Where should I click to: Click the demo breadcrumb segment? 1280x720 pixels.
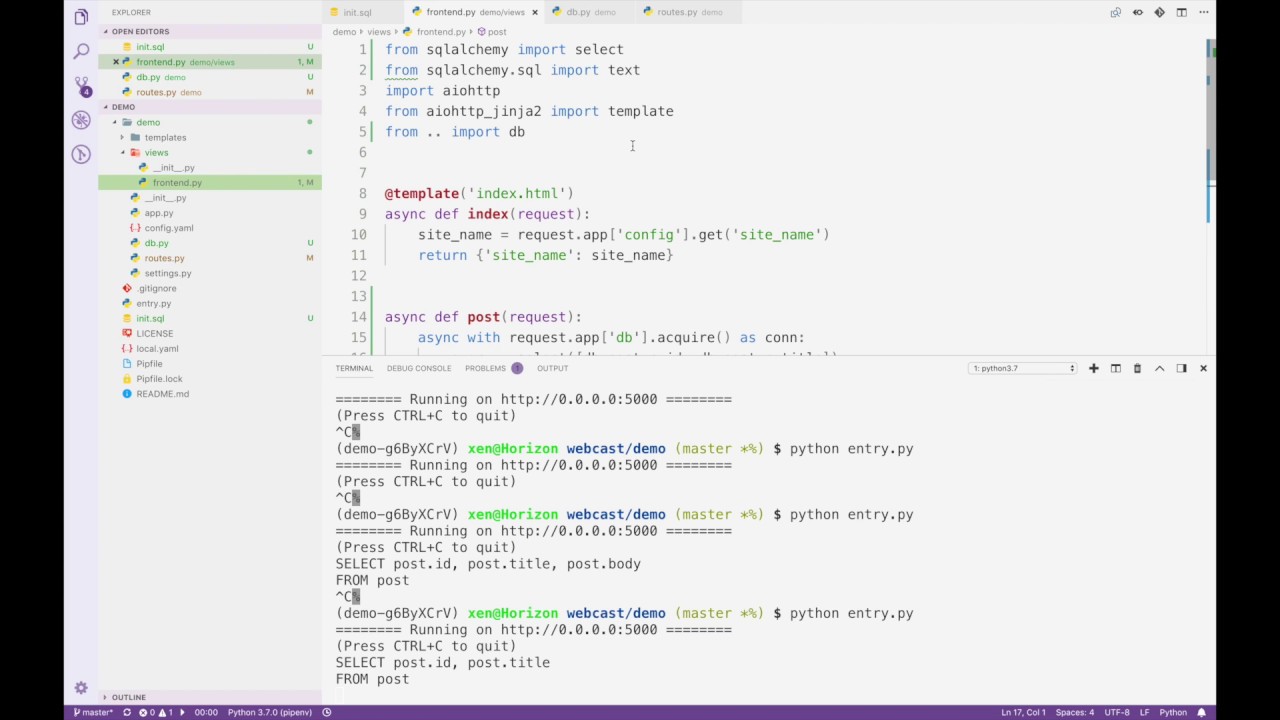(x=344, y=32)
